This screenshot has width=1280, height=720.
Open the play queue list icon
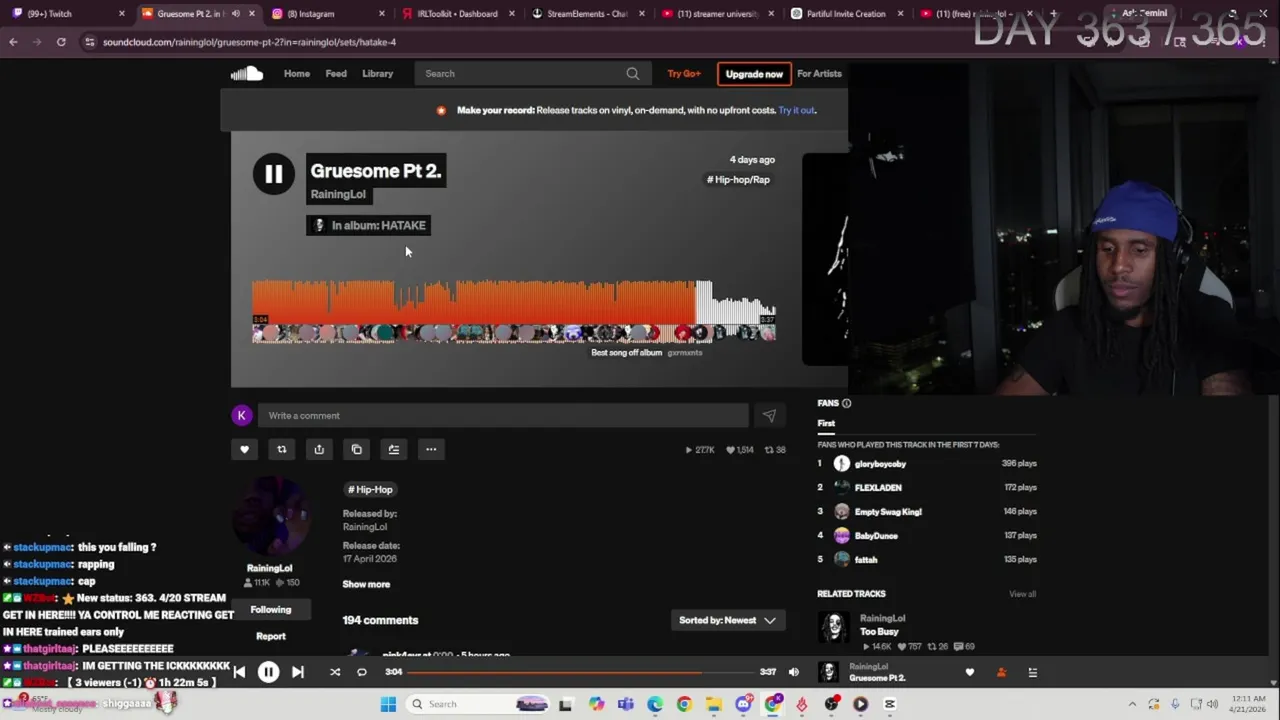pyautogui.click(x=1033, y=673)
